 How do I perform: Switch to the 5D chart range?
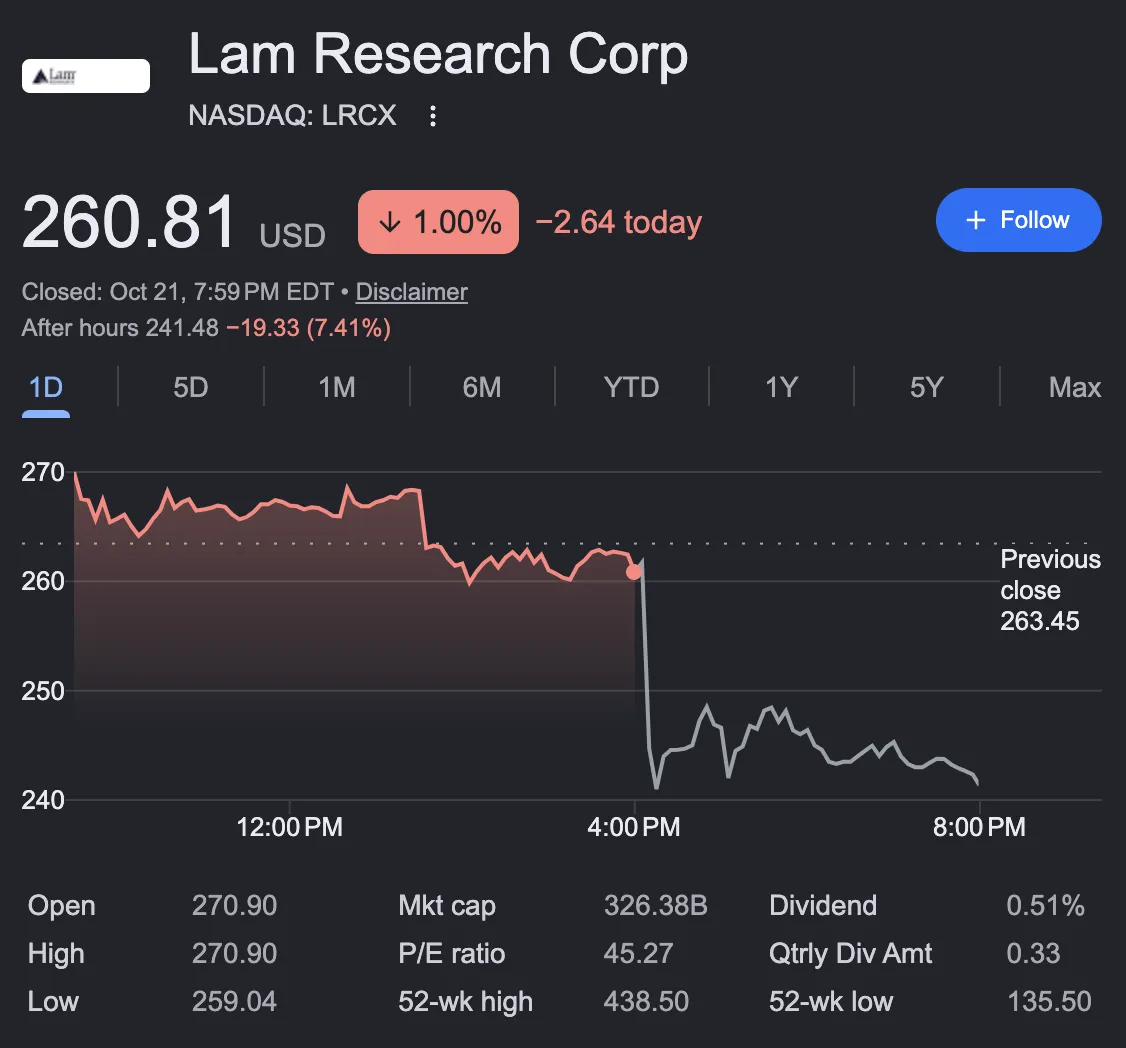click(190, 388)
